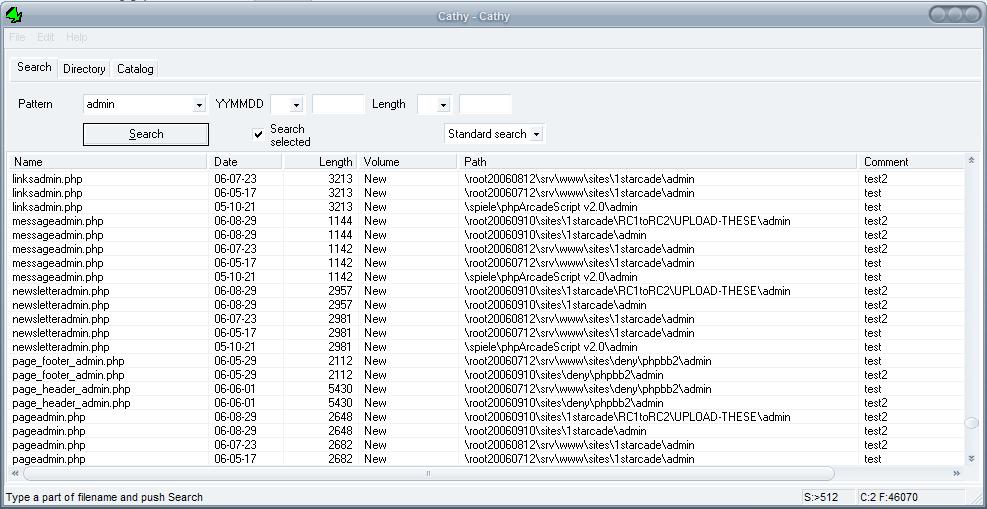Expand the Standard search type dropdown

(x=536, y=134)
